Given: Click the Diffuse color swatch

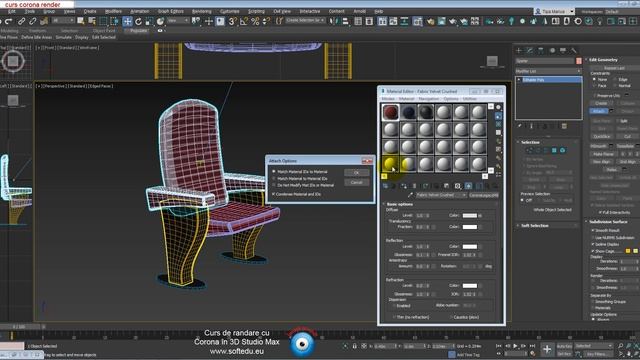Looking at the screenshot, I should (469, 216).
